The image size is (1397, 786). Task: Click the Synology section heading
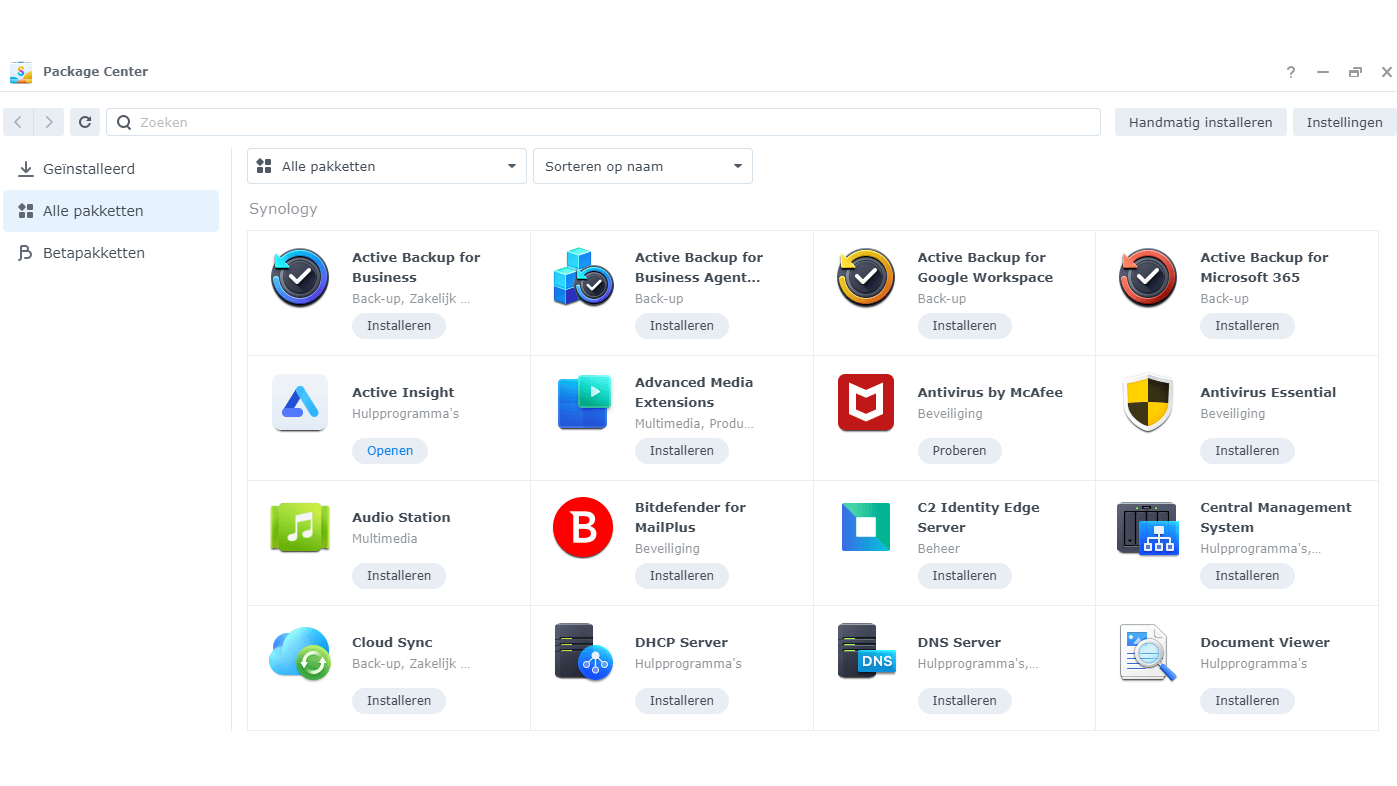(283, 209)
